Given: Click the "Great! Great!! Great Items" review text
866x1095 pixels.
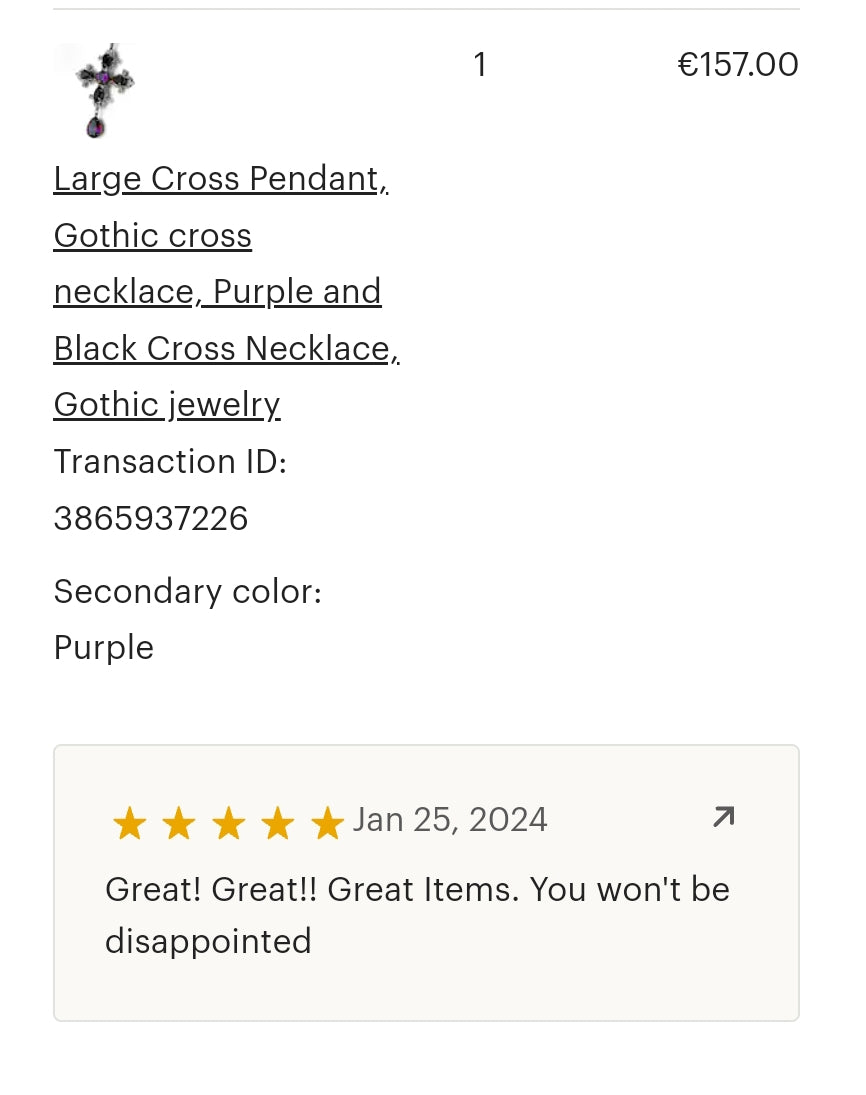Looking at the screenshot, I should click(417, 889).
